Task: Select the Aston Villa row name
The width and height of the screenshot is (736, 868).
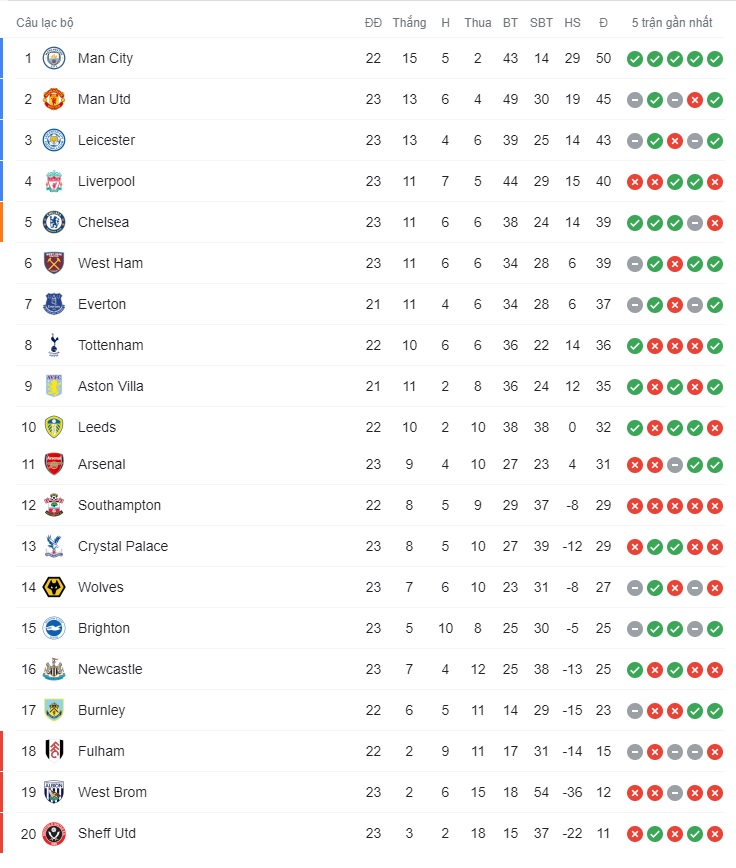Action: [111, 386]
